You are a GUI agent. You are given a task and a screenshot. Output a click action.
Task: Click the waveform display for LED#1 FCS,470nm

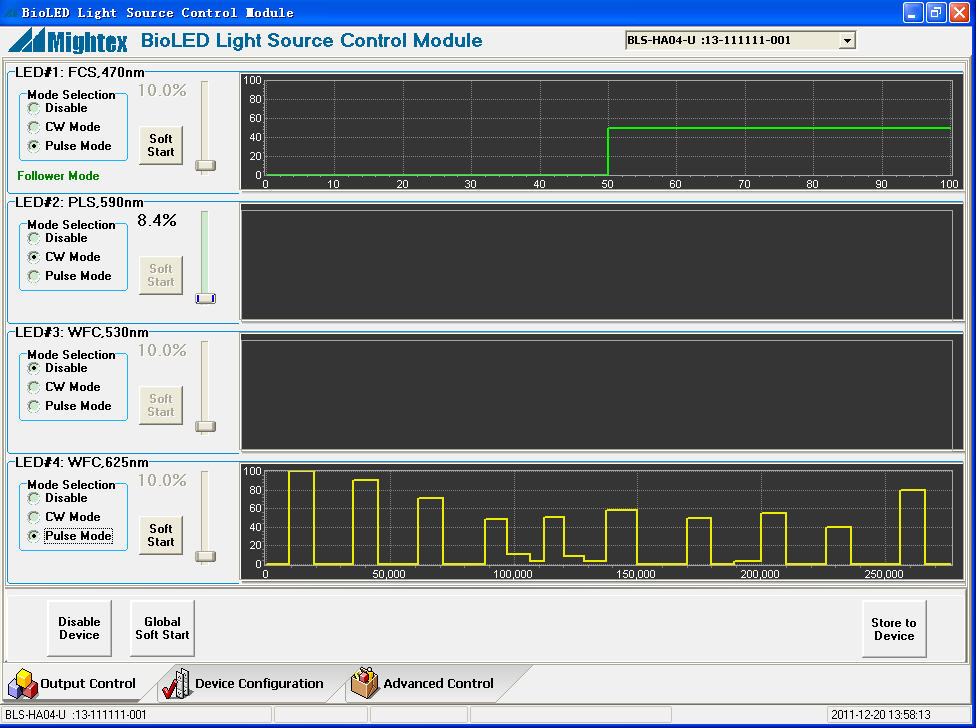600,130
